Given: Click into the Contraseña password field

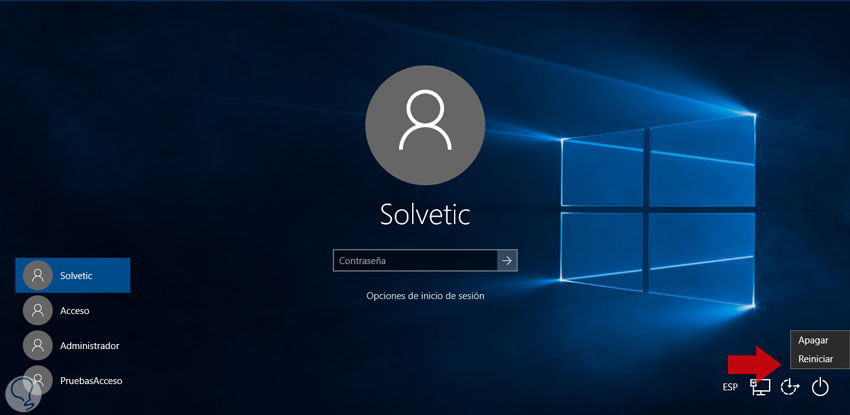Looking at the screenshot, I should click(415, 261).
